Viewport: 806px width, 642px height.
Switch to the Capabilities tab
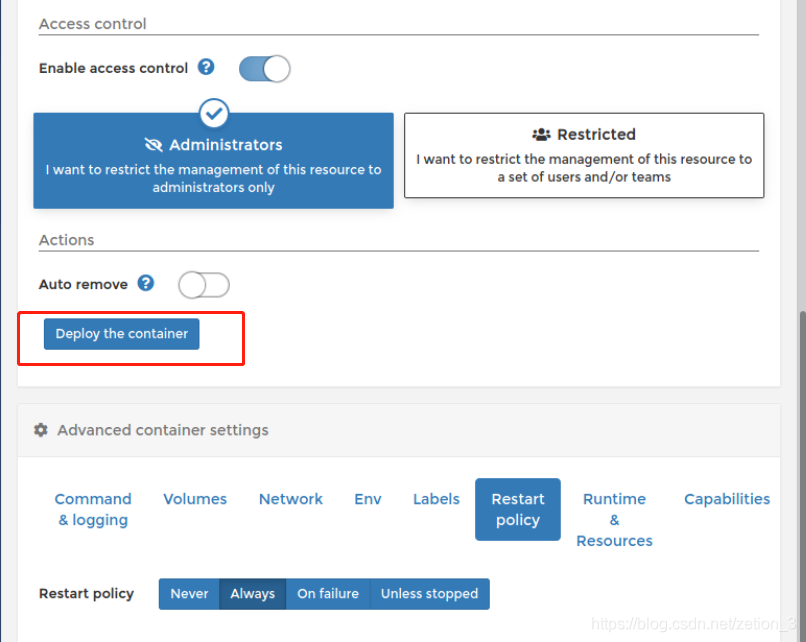[x=727, y=499]
